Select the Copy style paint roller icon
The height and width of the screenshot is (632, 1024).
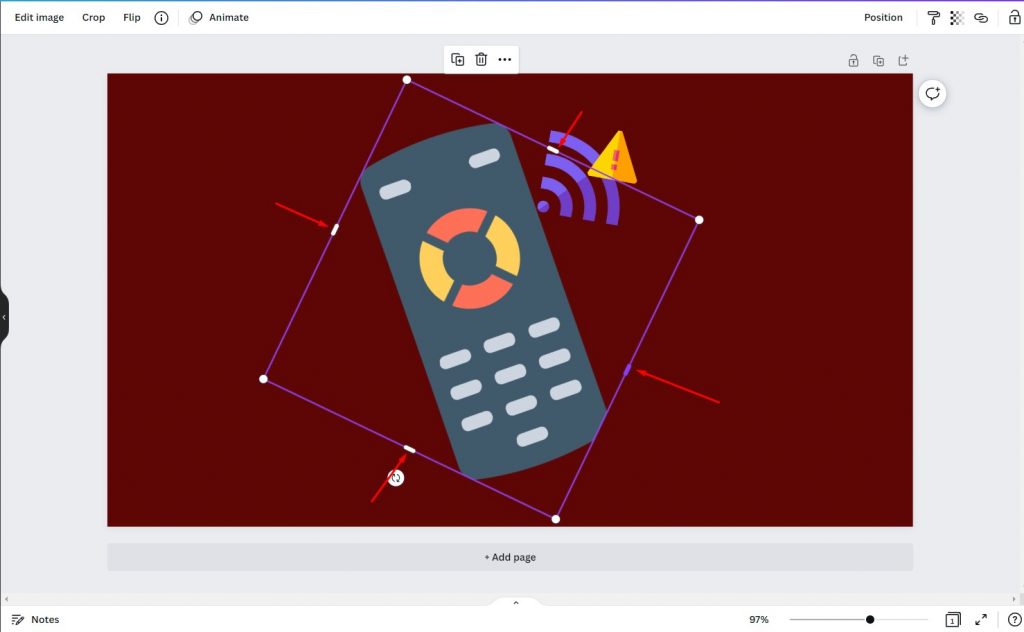click(935, 17)
